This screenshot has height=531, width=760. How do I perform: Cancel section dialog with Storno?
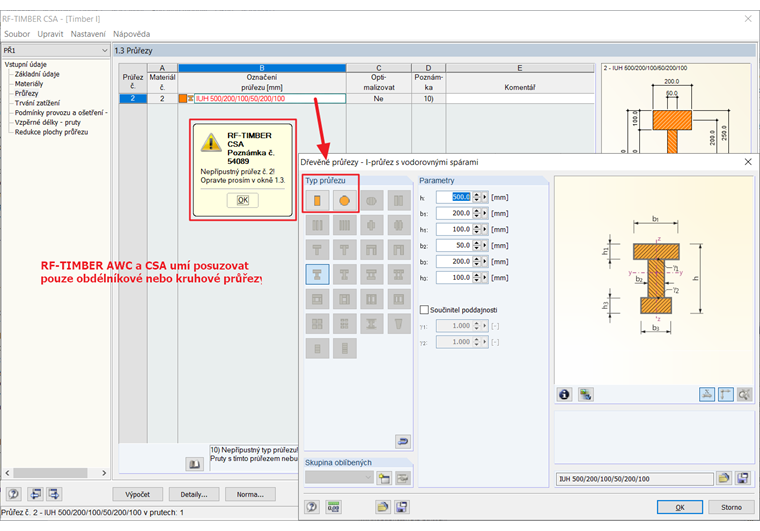[x=731, y=507]
